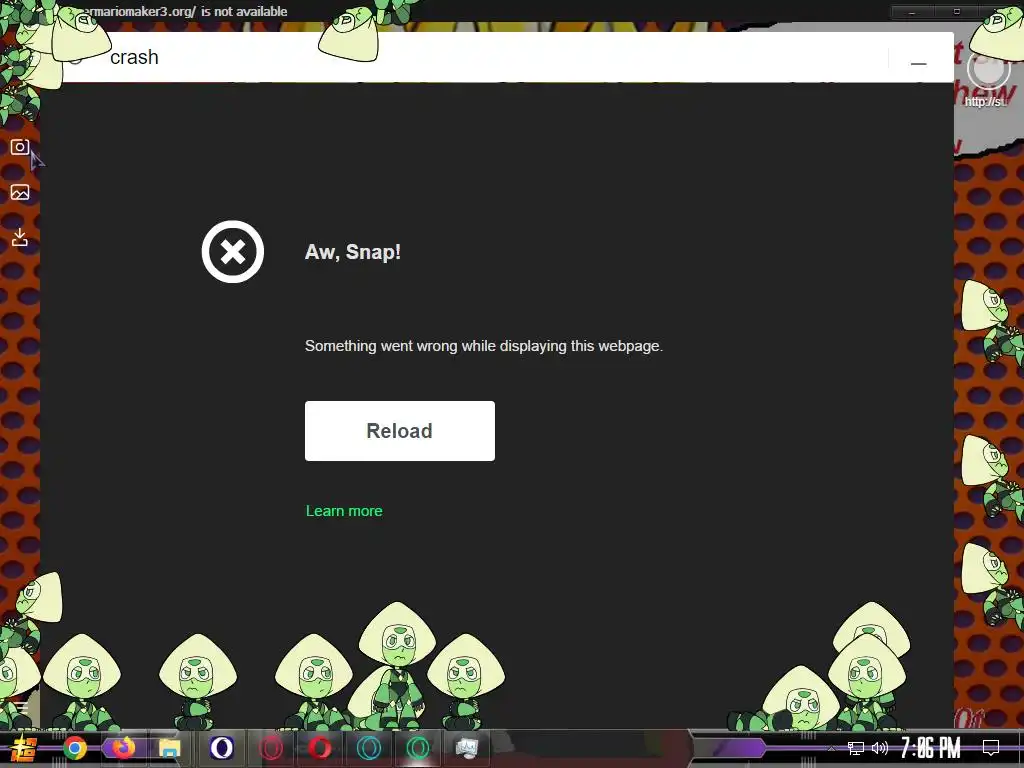Click the download tray icon in sidebar

[20, 237]
